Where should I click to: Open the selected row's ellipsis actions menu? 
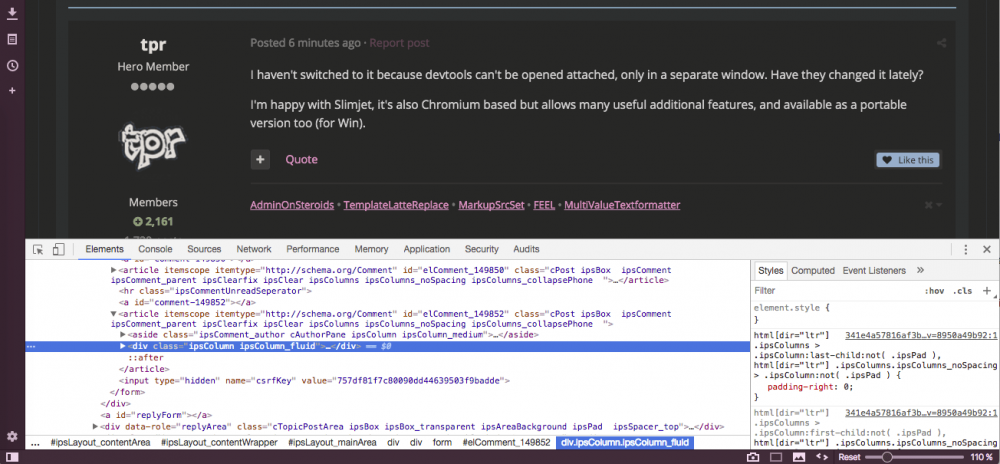[x=31, y=347]
